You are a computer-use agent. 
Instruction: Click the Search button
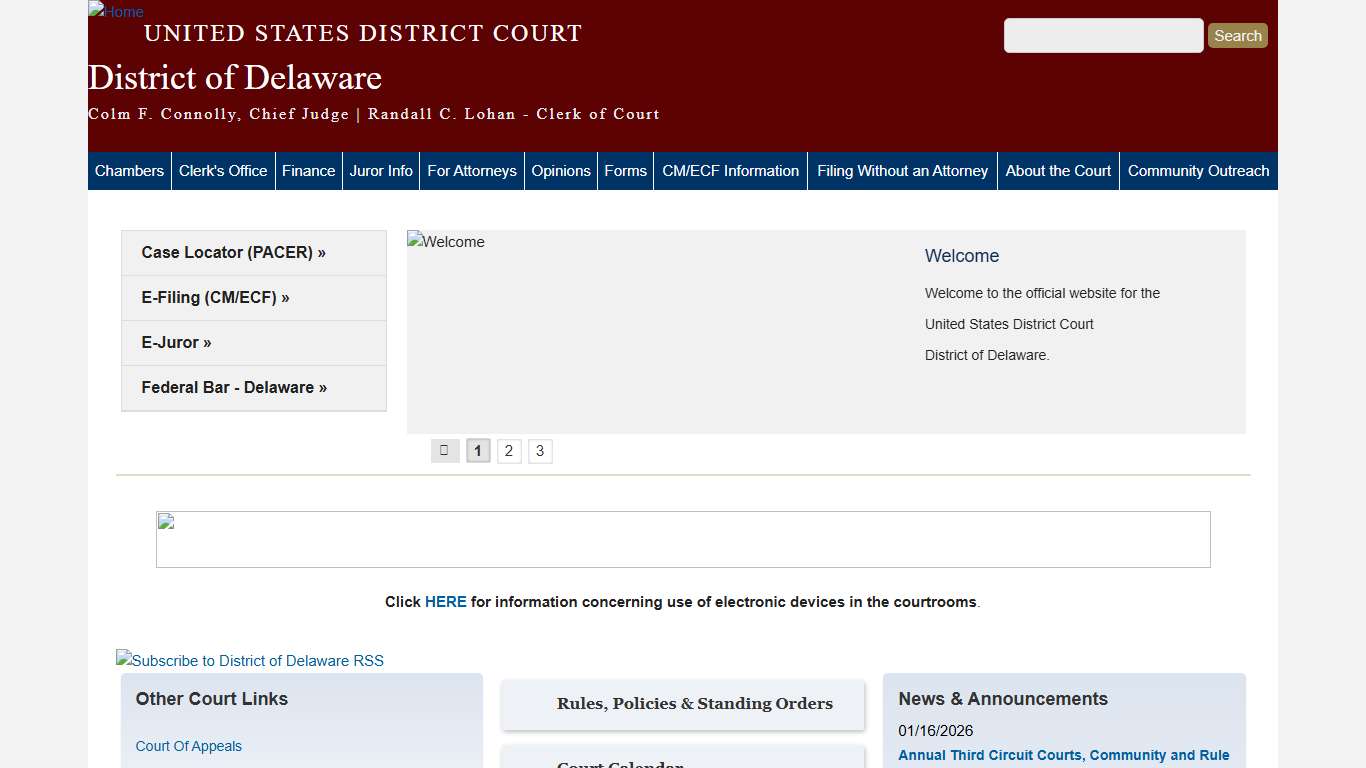(1237, 35)
